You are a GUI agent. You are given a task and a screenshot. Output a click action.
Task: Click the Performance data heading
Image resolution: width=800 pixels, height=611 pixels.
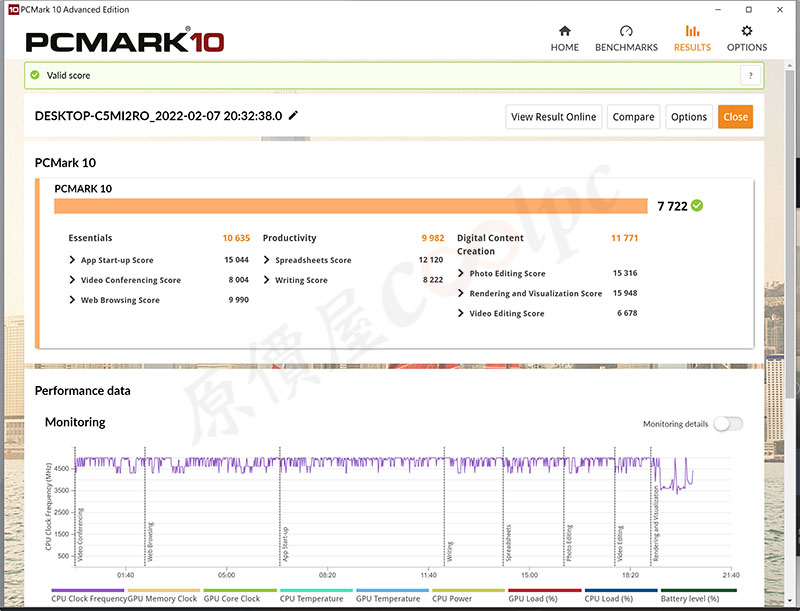(x=83, y=391)
